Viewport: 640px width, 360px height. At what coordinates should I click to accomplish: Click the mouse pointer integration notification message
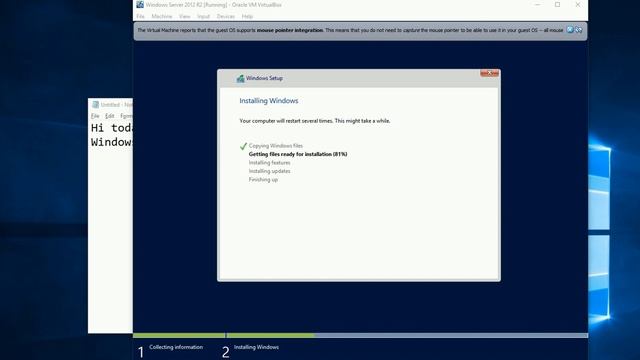pyautogui.click(x=350, y=30)
